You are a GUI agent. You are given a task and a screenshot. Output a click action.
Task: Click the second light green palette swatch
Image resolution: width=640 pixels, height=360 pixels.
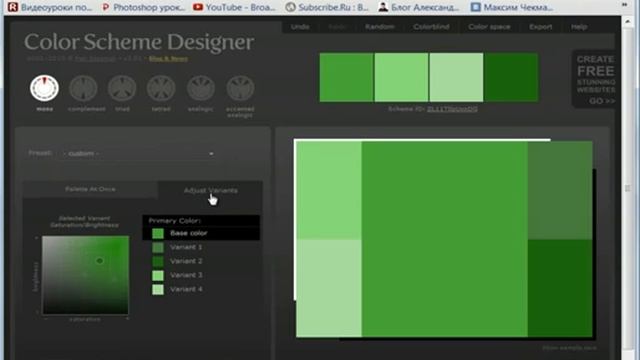[x=401, y=77]
